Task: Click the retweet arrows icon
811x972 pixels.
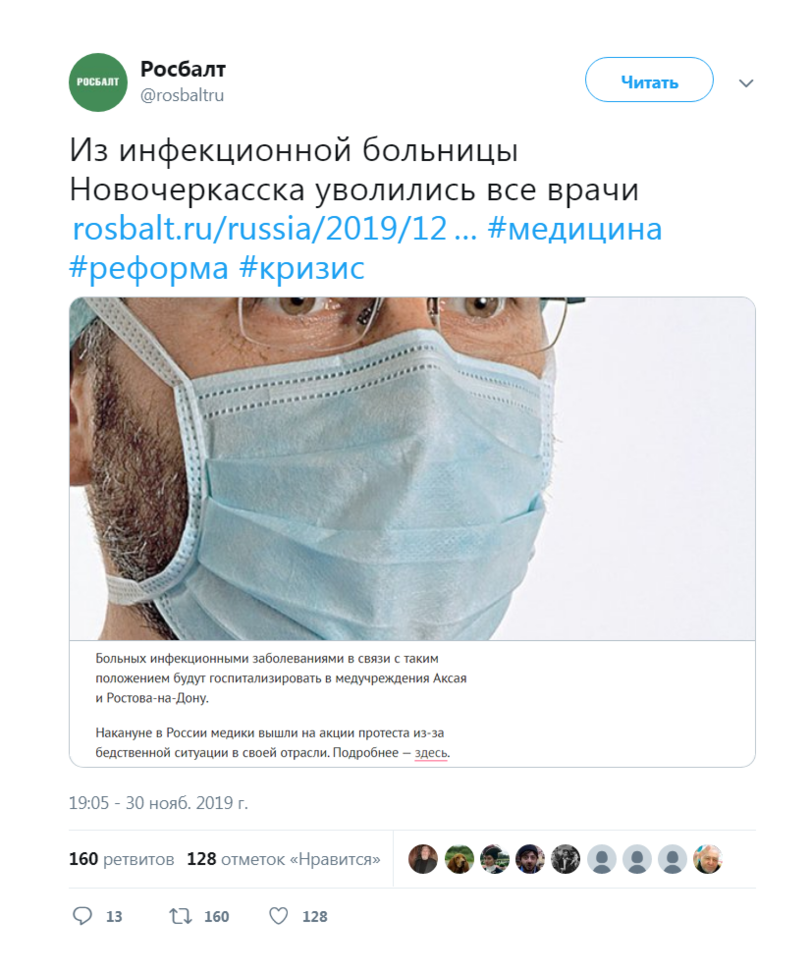Action: pyautogui.click(x=180, y=916)
